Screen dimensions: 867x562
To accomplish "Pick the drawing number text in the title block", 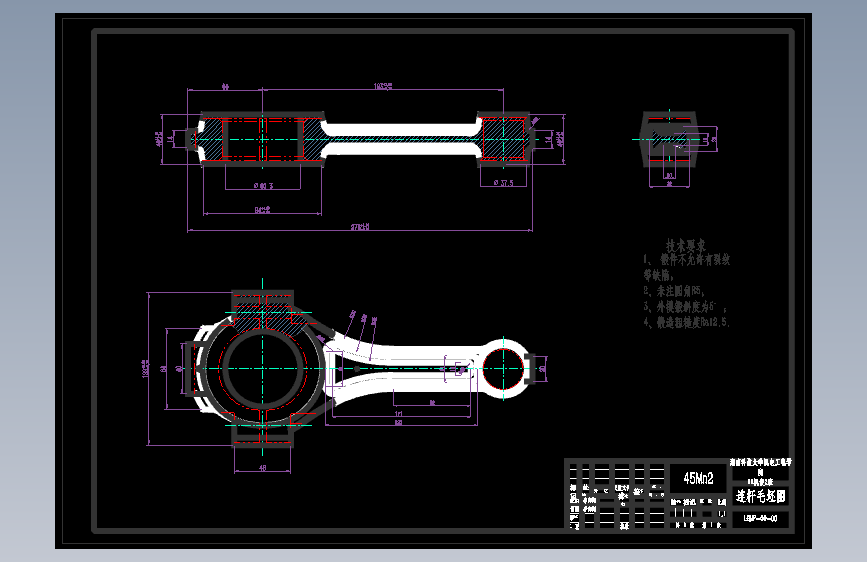I will point(761,519).
